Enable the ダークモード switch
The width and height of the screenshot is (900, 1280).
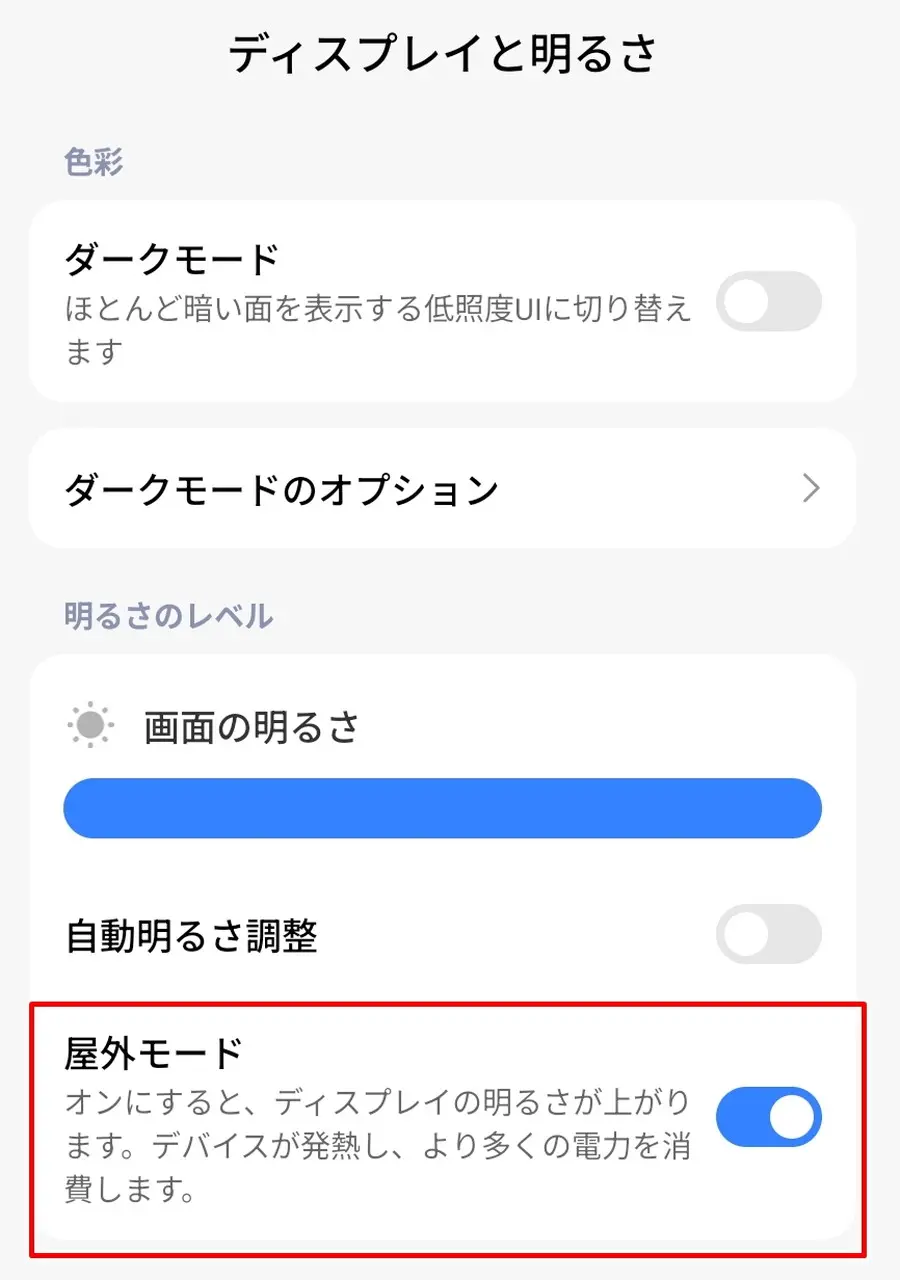coord(768,301)
